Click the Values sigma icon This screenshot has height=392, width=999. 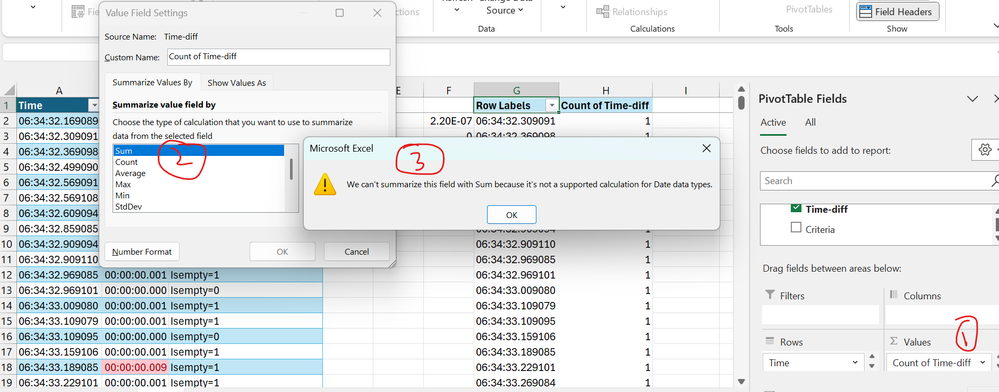pos(893,342)
